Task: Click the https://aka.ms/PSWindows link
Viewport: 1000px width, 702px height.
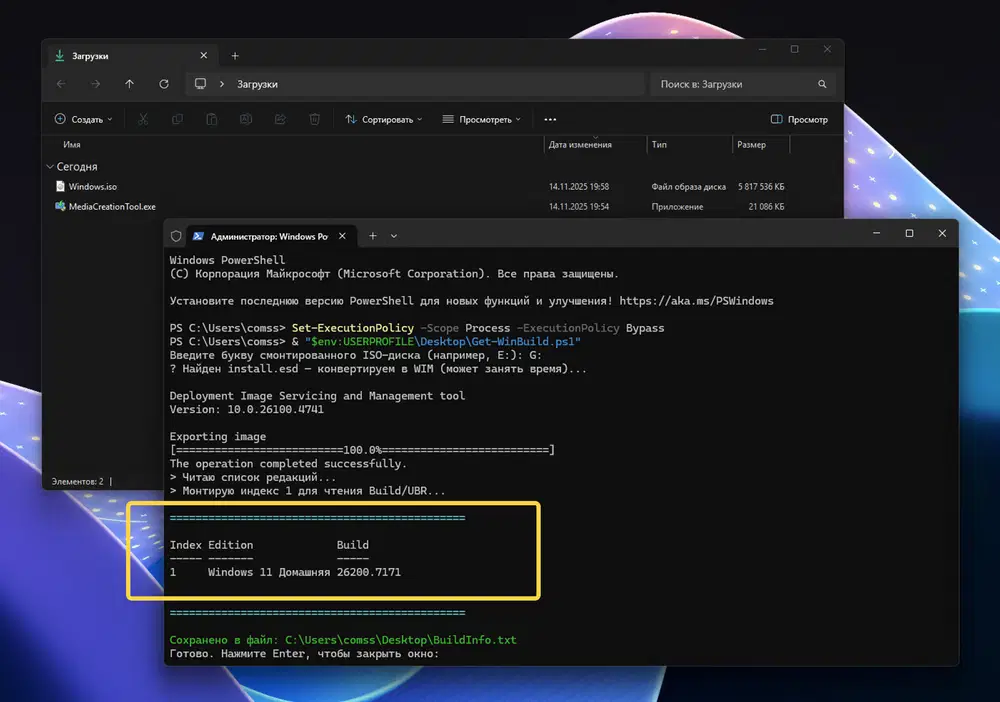Action: [696, 301]
